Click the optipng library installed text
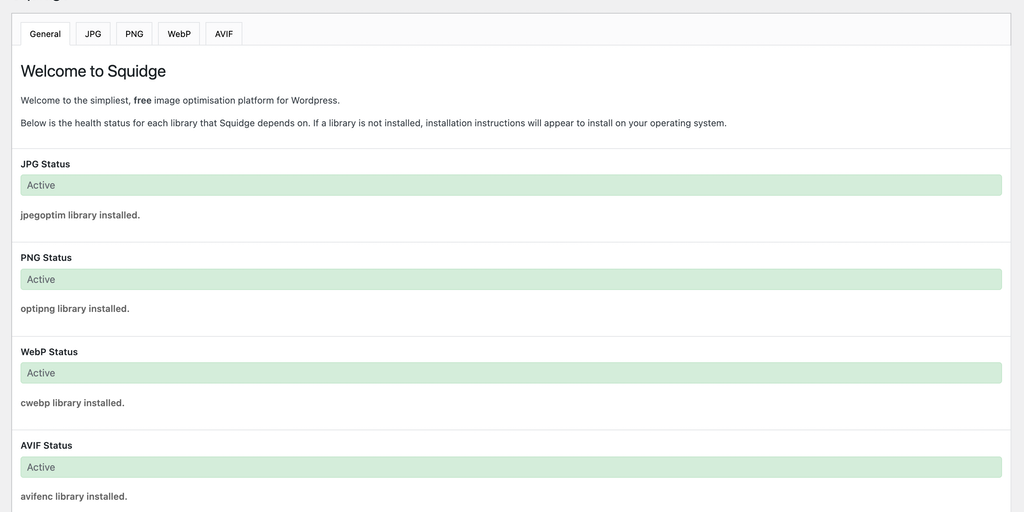 (75, 309)
